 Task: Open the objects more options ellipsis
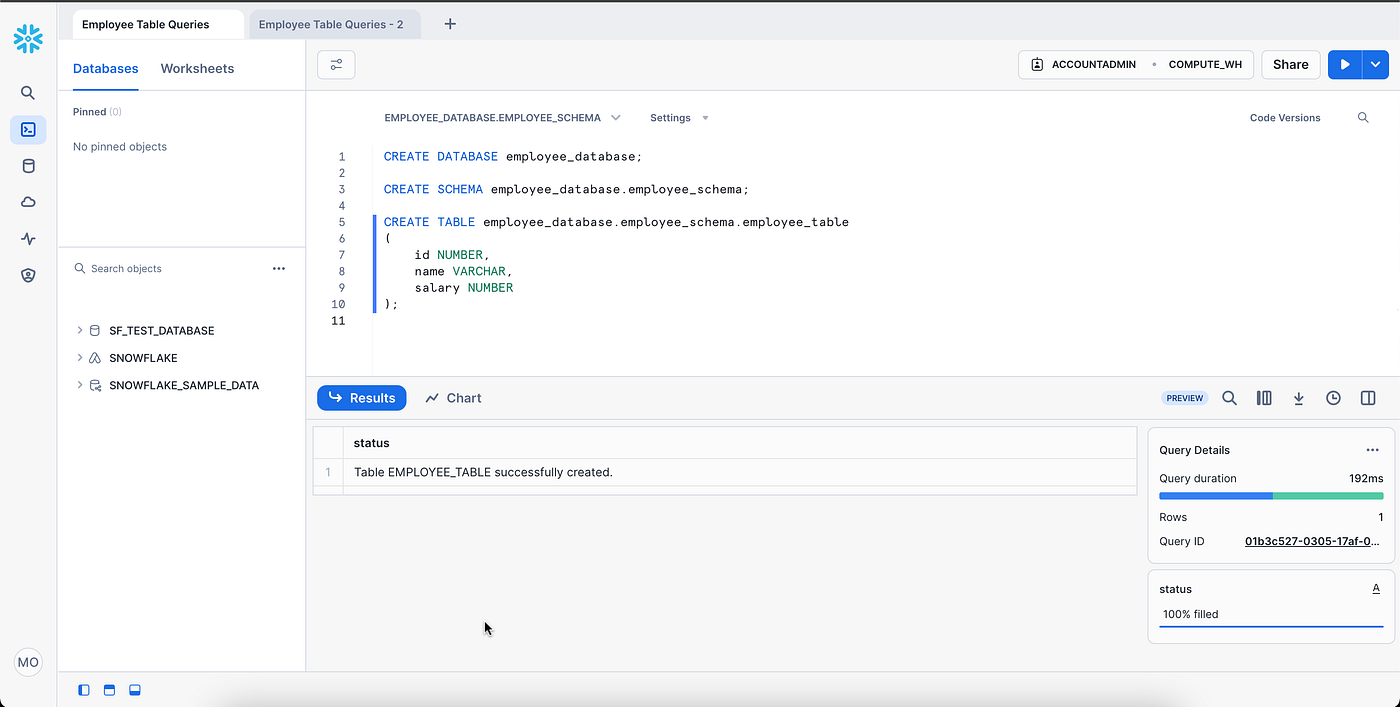[279, 268]
